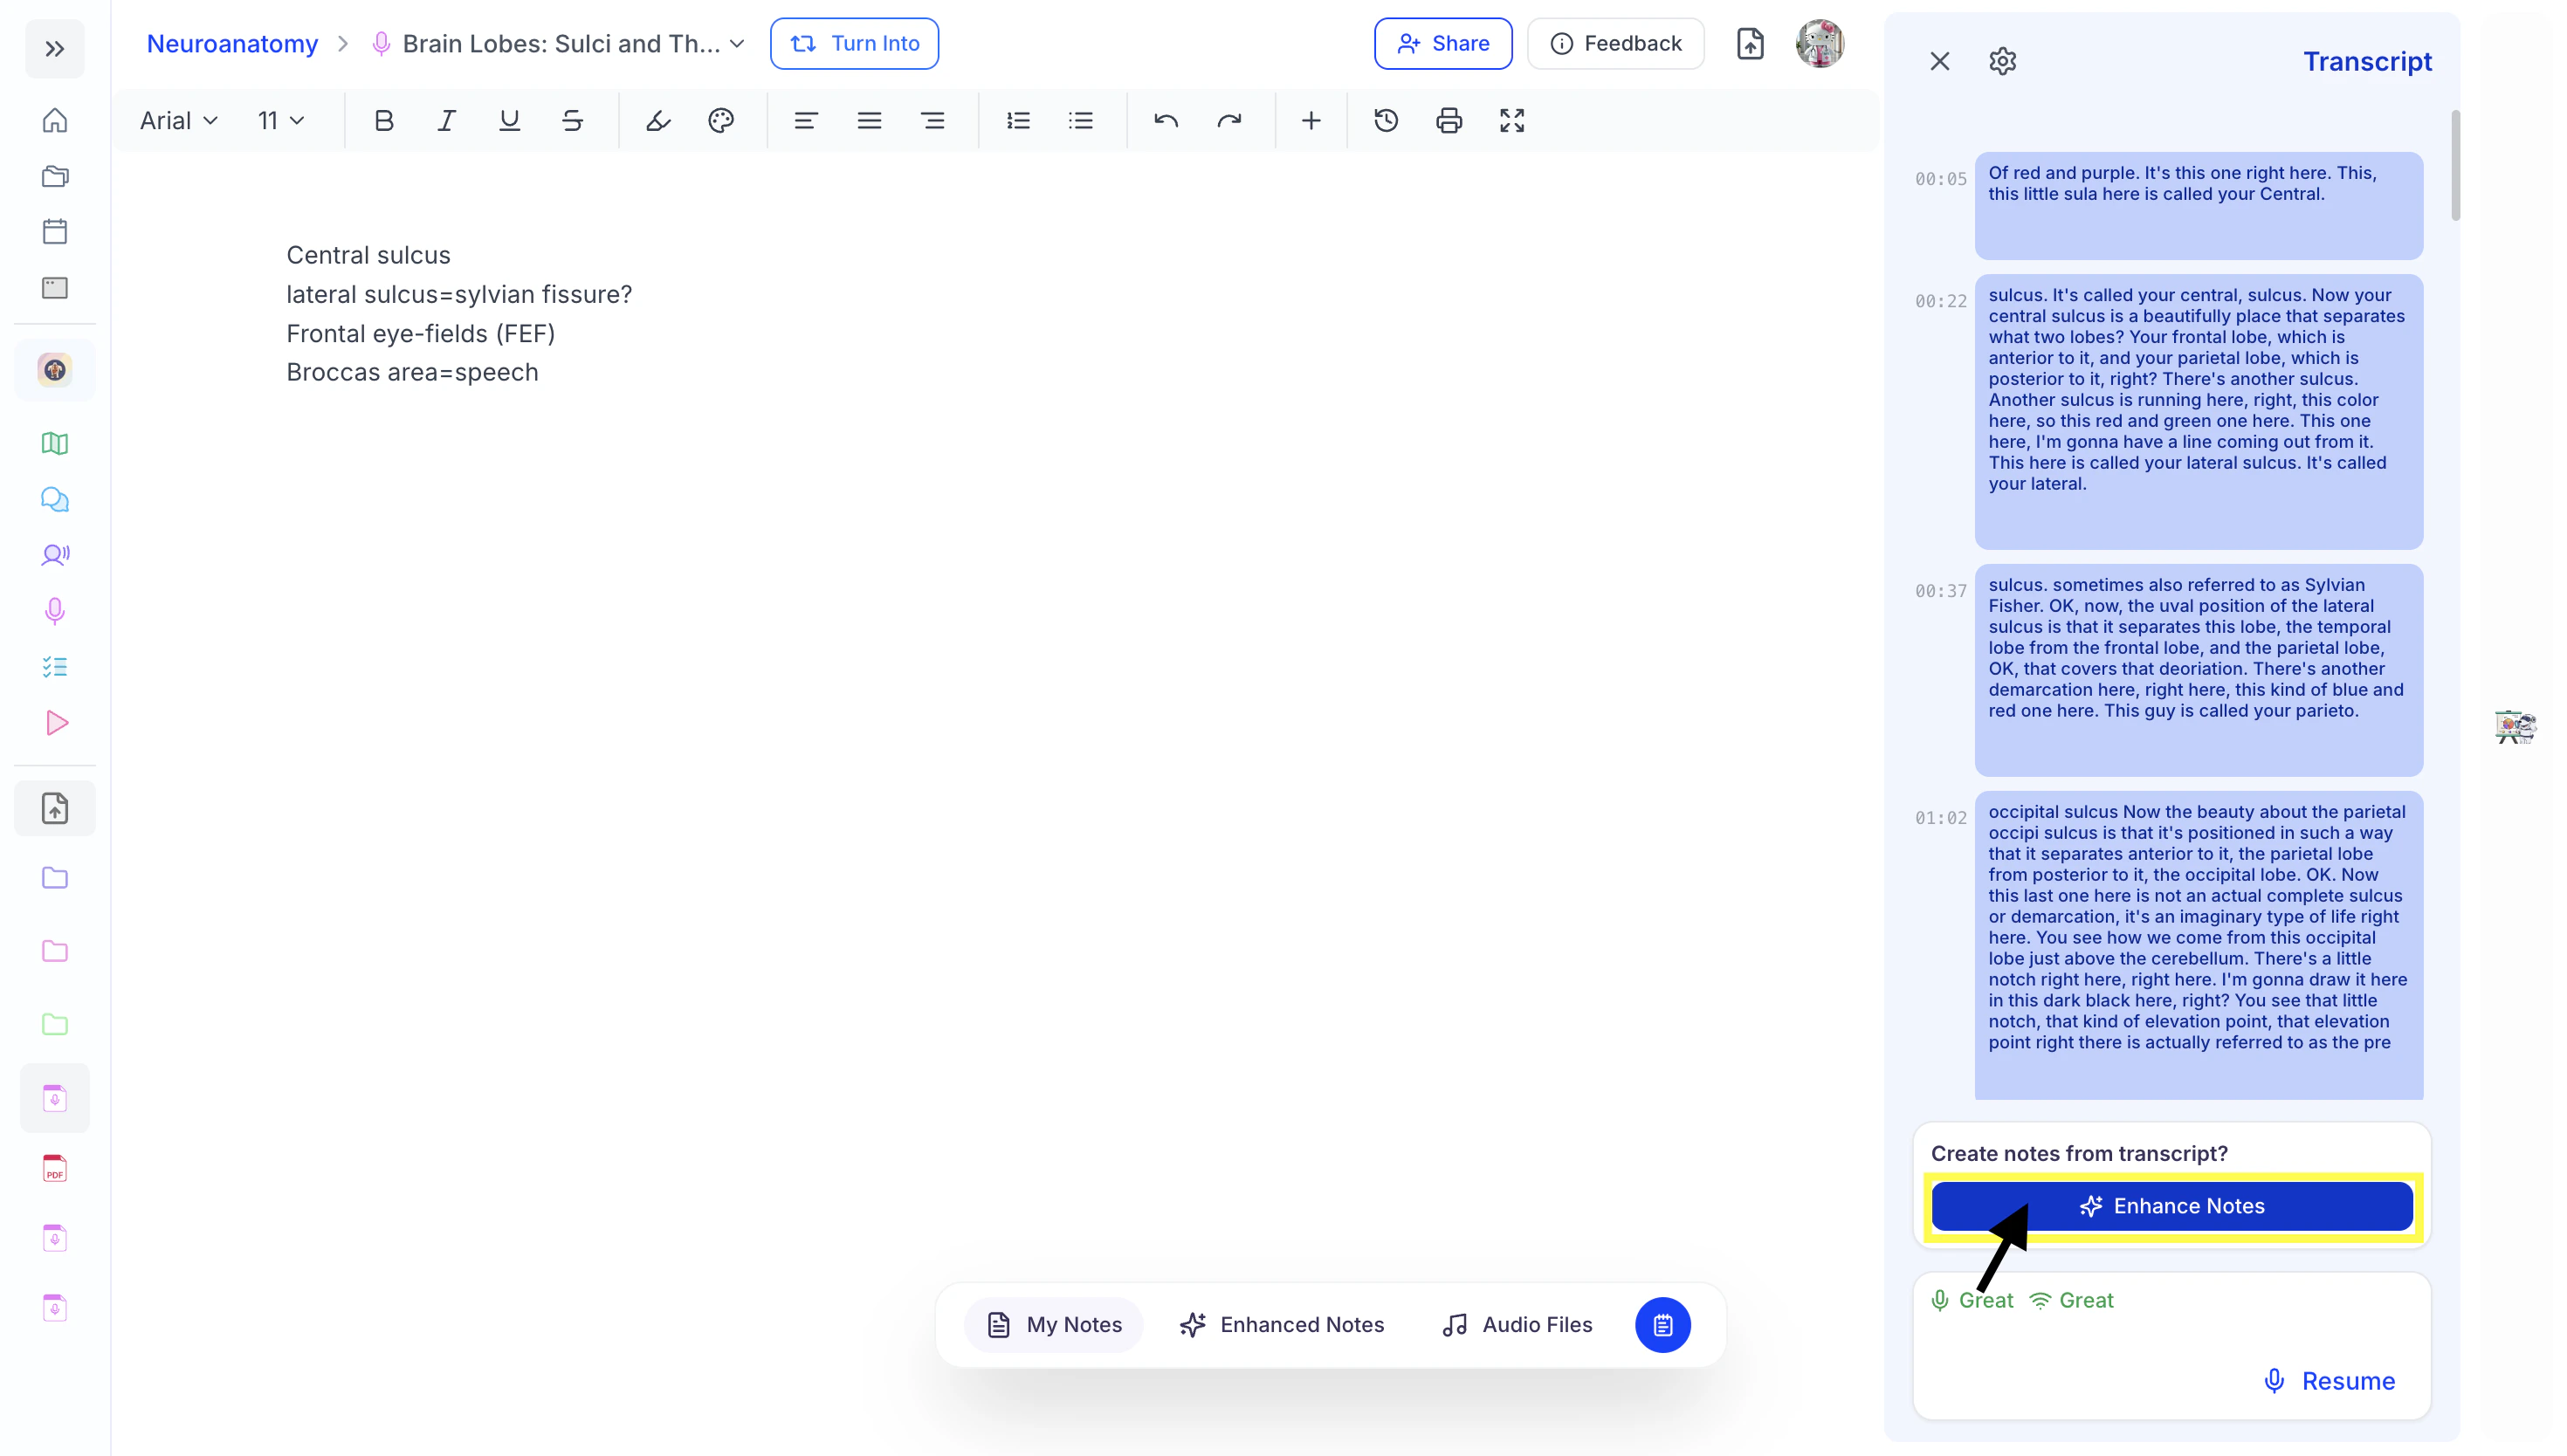
Task: Insert a numbered list
Action: coord(1018,121)
